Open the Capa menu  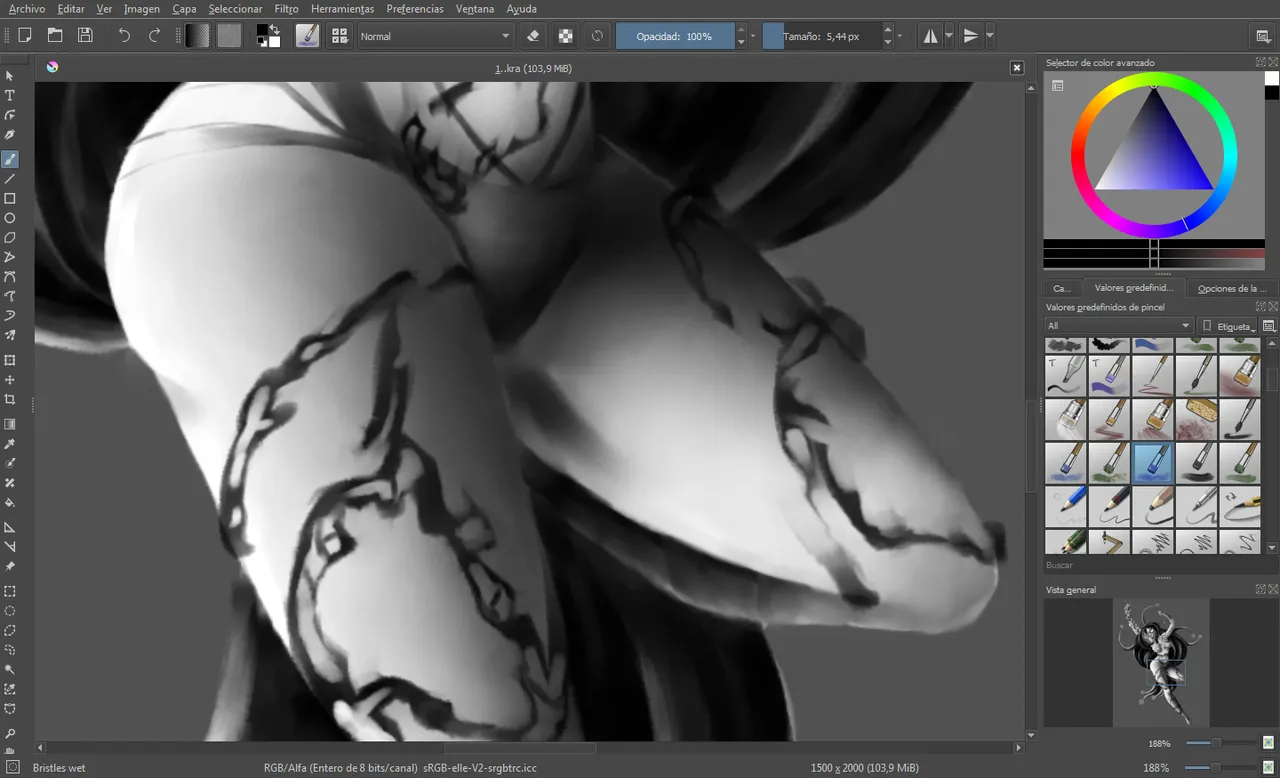point(184,8)
